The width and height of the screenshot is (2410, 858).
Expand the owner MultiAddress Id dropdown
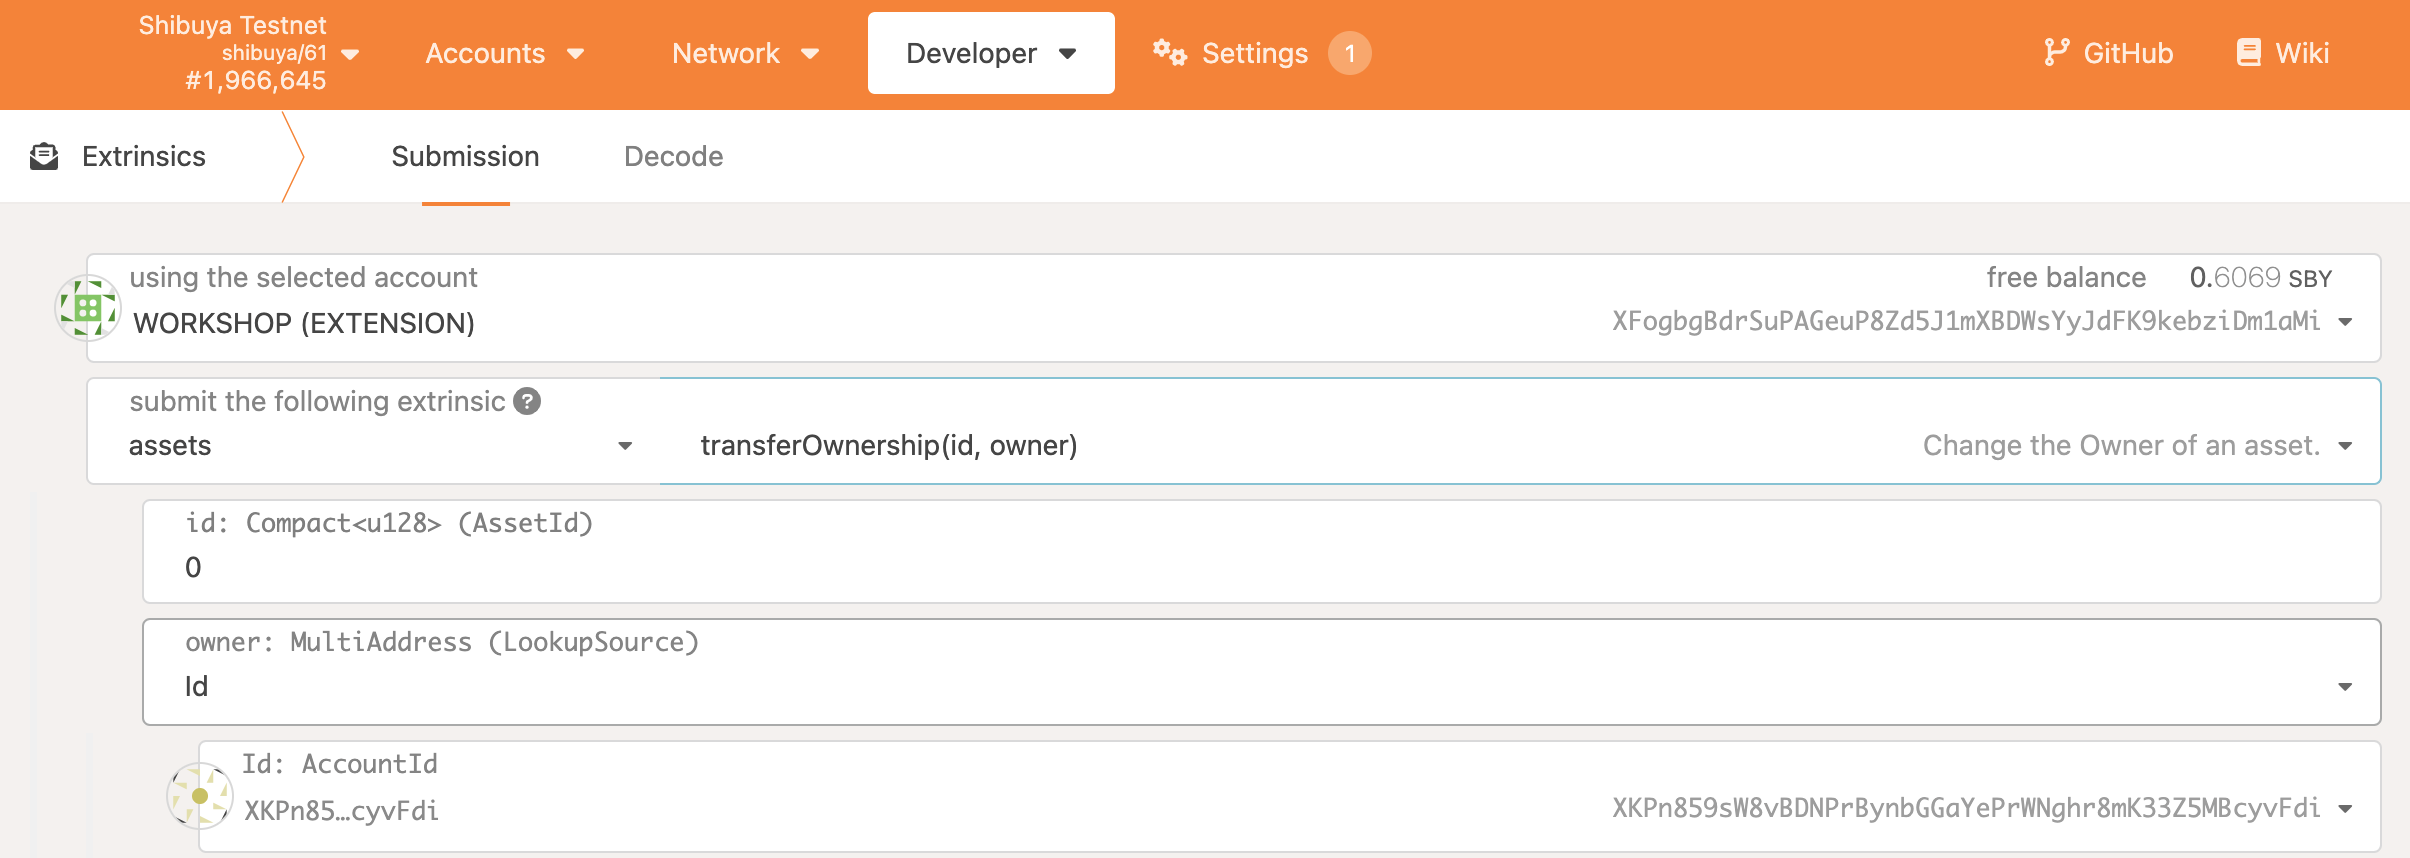coord(2344,687)
